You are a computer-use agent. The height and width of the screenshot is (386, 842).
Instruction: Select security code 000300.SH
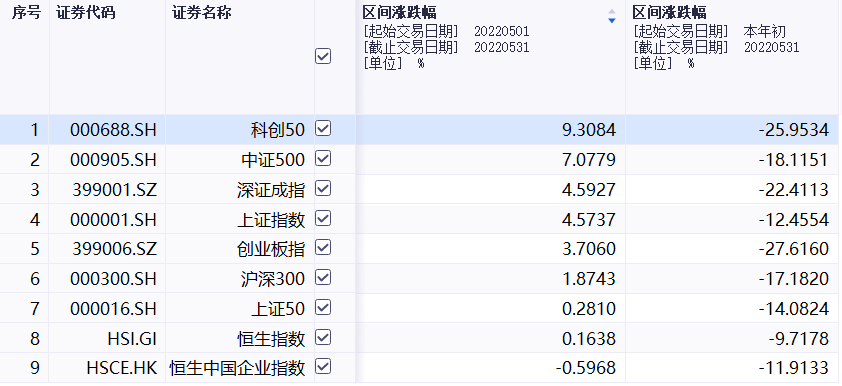(x=113, y=279)
